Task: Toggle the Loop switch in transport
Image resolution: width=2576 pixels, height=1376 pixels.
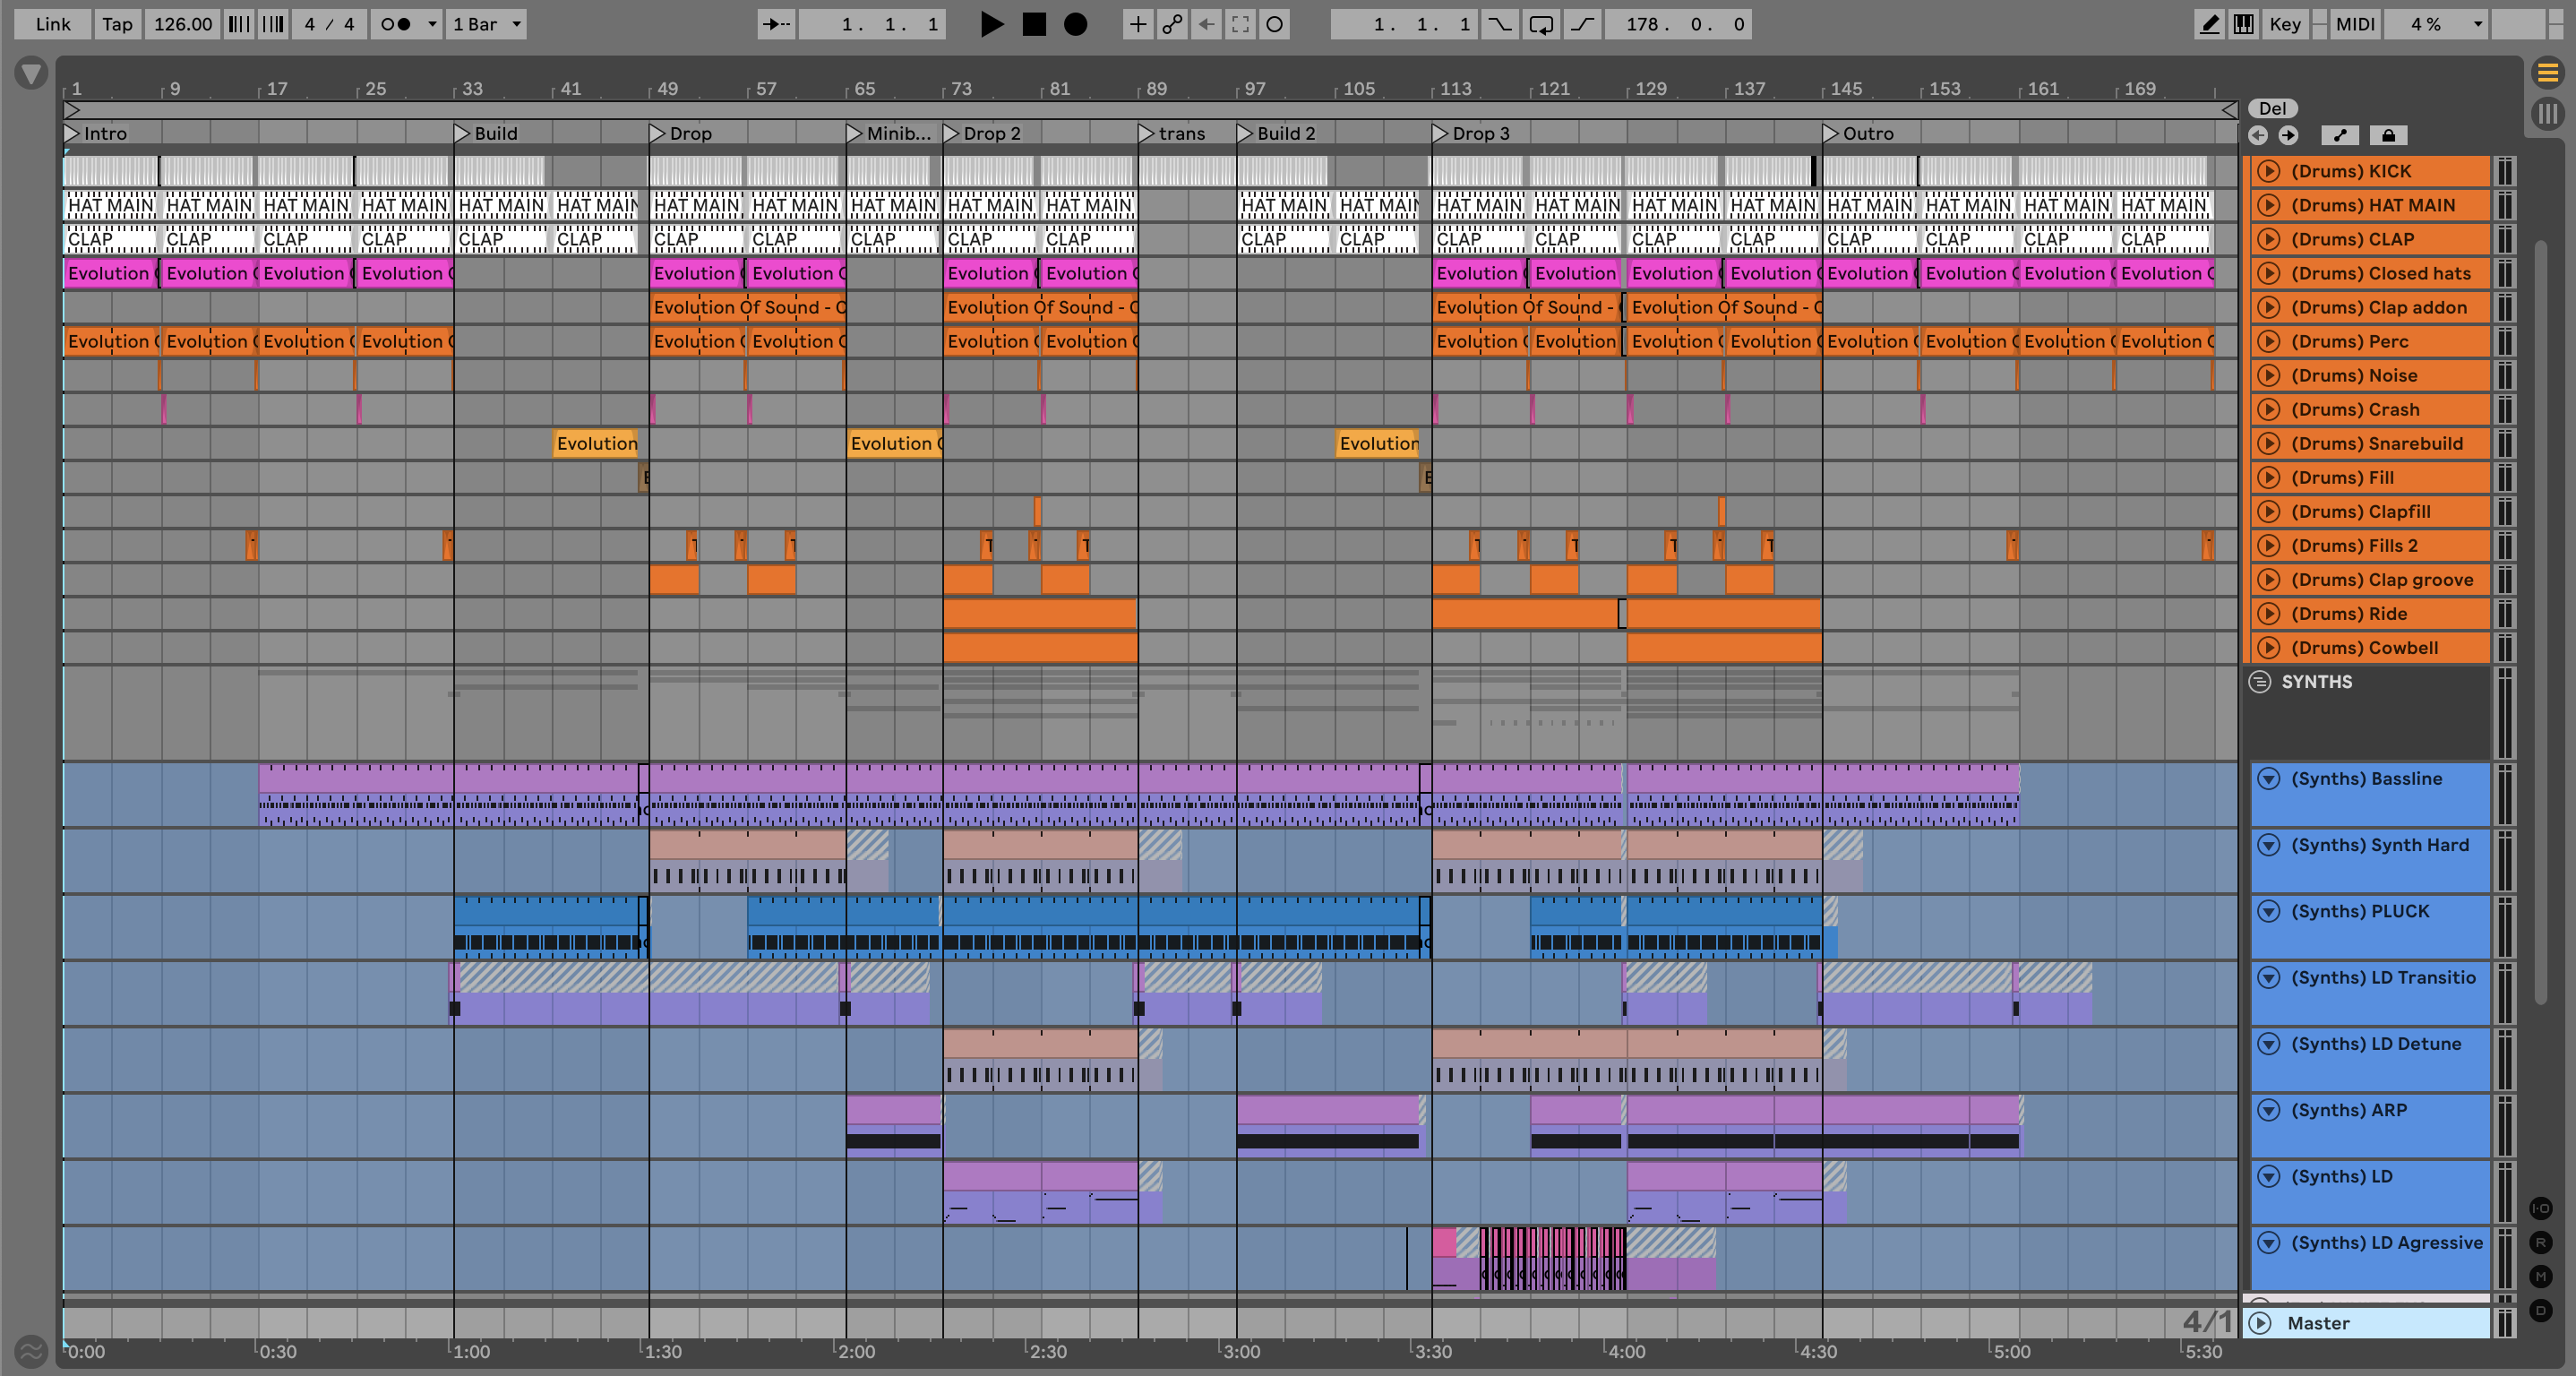Action: [x=1541, y=24]
